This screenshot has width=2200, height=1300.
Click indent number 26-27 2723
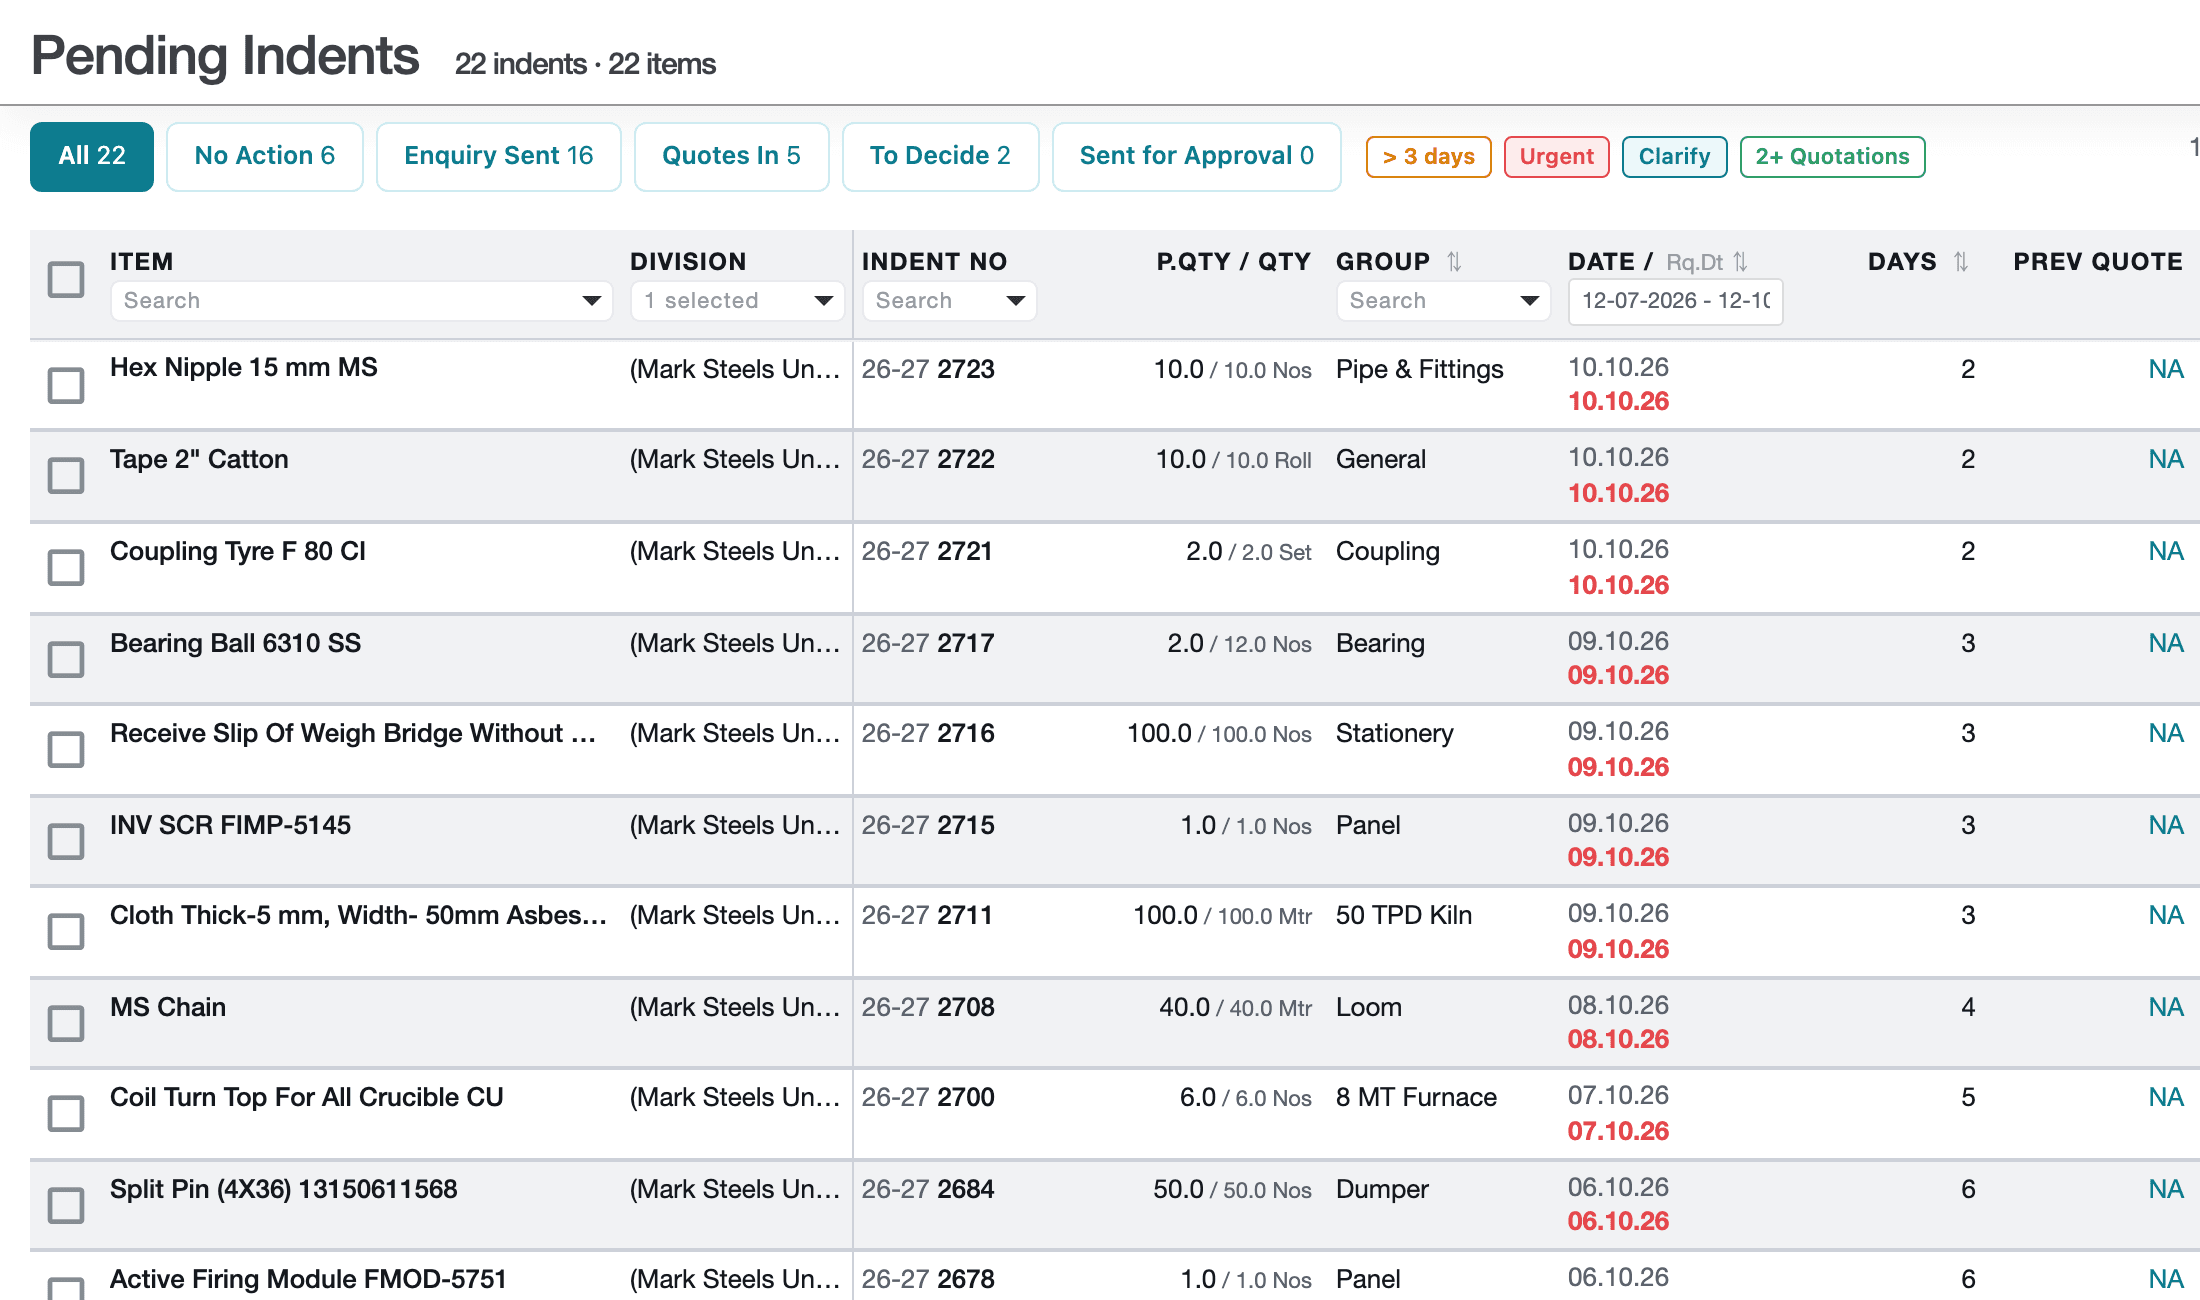[x=928, y=369]
